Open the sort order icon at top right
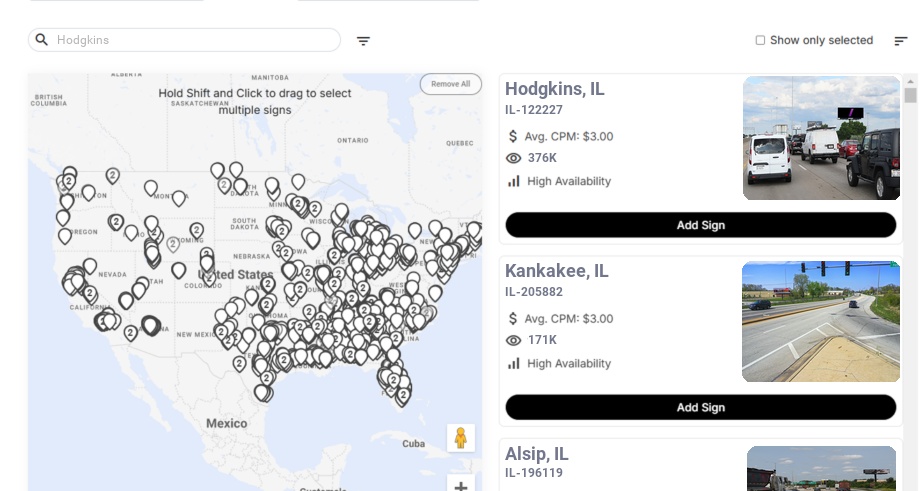 (901, 41)
